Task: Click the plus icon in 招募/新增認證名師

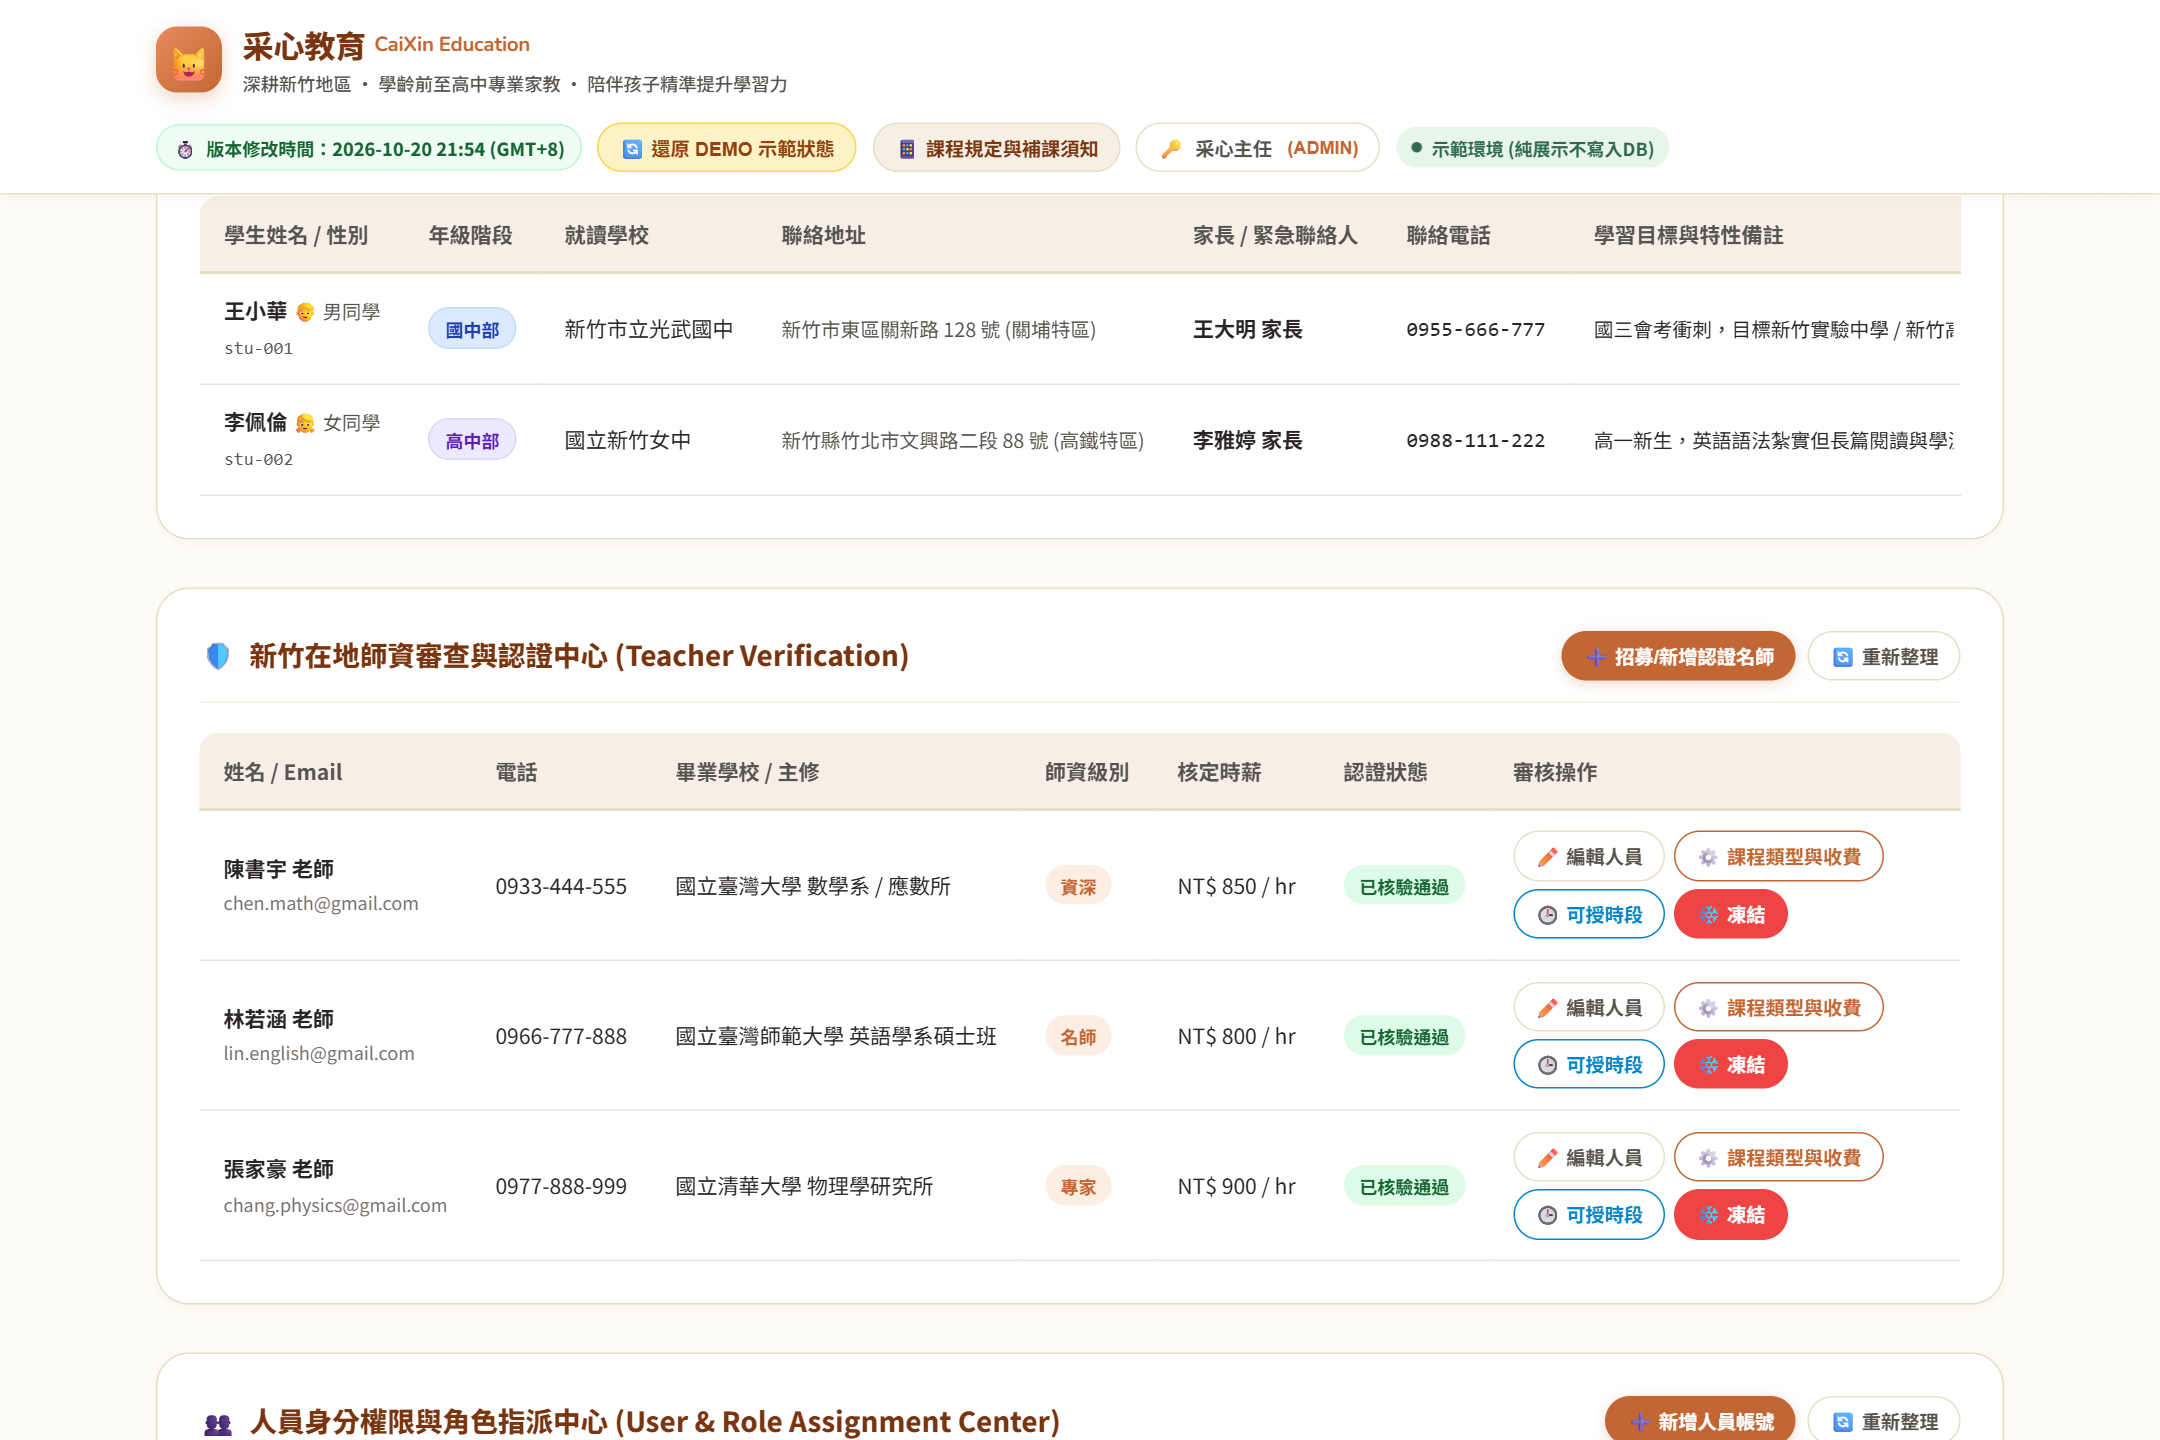Action: tap(1596, 657)
